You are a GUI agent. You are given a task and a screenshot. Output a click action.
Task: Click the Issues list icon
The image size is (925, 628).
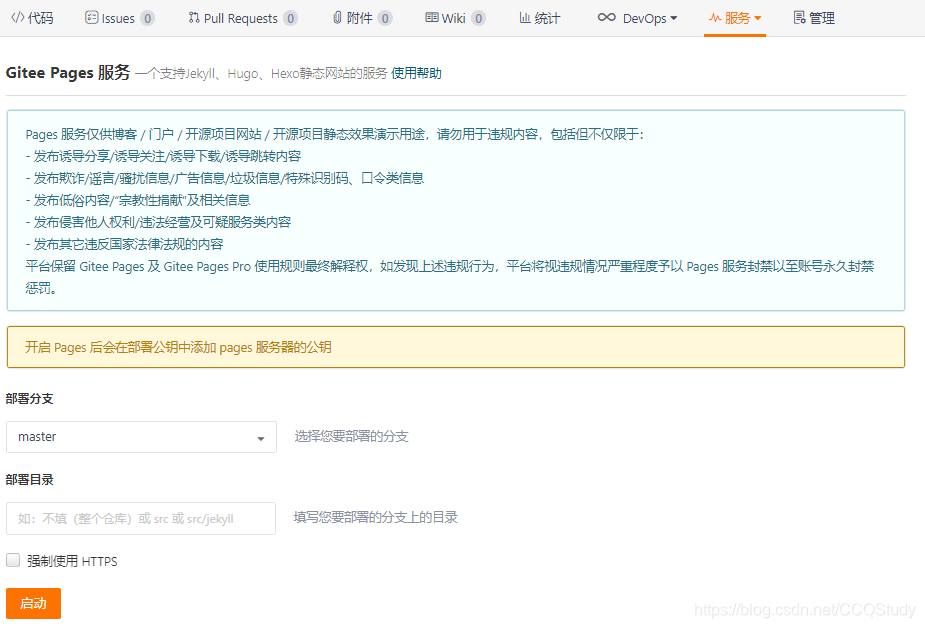click(91, 18)
